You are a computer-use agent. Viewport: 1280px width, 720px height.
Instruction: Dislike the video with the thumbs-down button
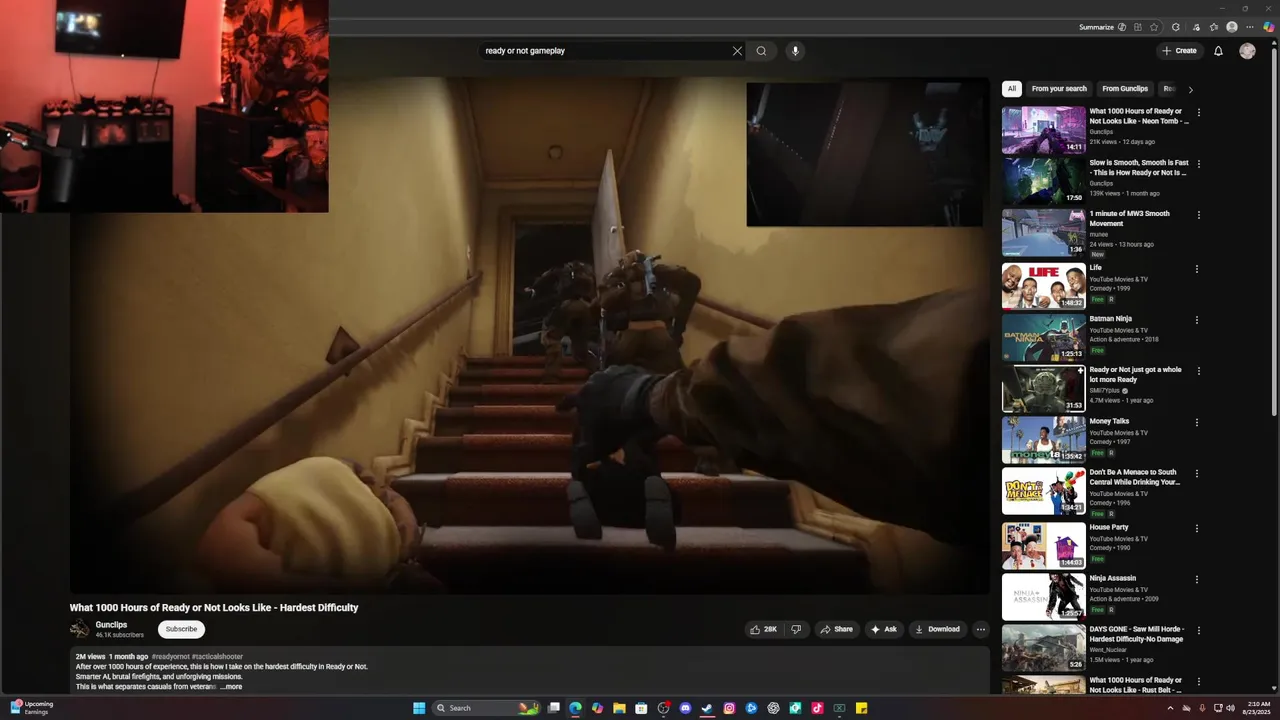point(796,629)
